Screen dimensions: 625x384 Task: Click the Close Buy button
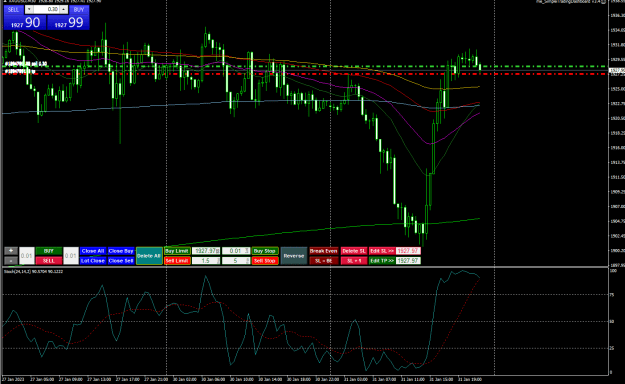coord(121,251)
